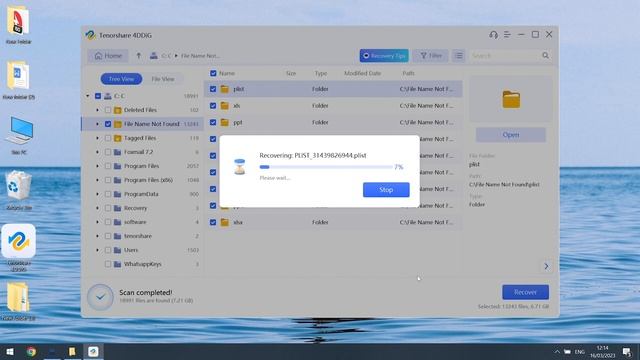This screenshot has width=640, height=360.
Task: Open the taskbar notification center icon
Action: point(627,351)
